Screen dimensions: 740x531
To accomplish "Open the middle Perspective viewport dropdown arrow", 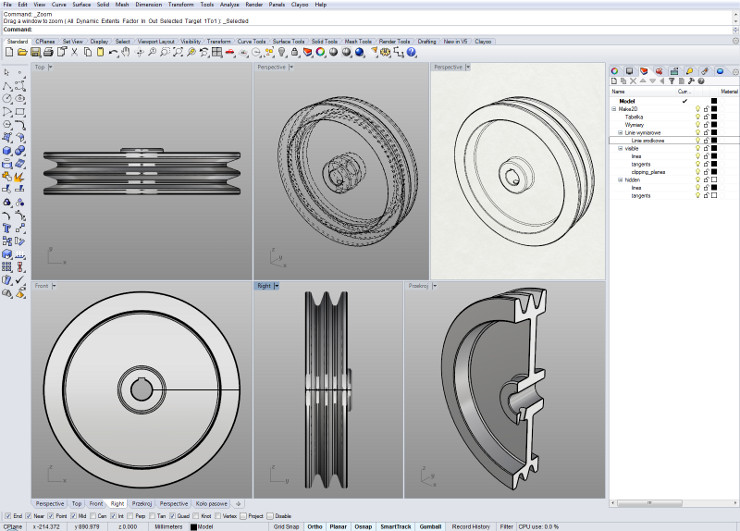I will [x=291, y=67].
